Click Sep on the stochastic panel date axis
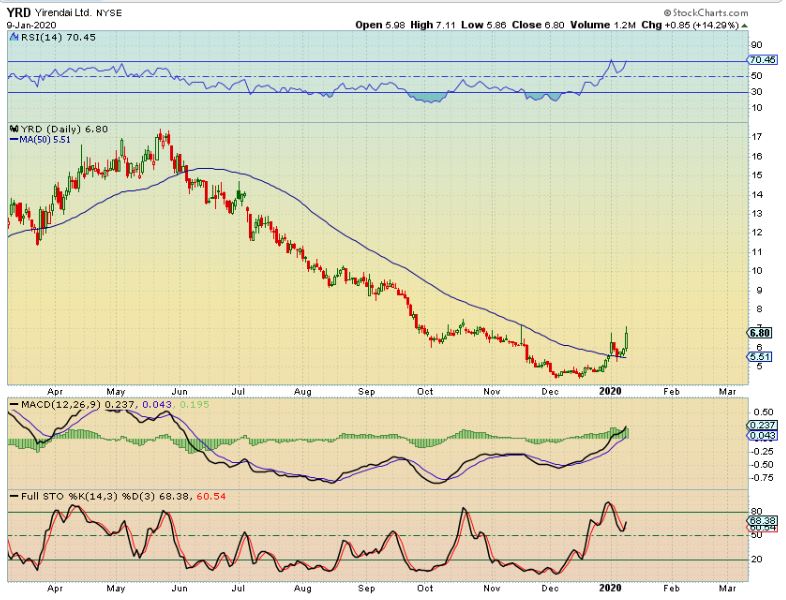The height and width of the screenshot is (600, 786). coord(366,588)
